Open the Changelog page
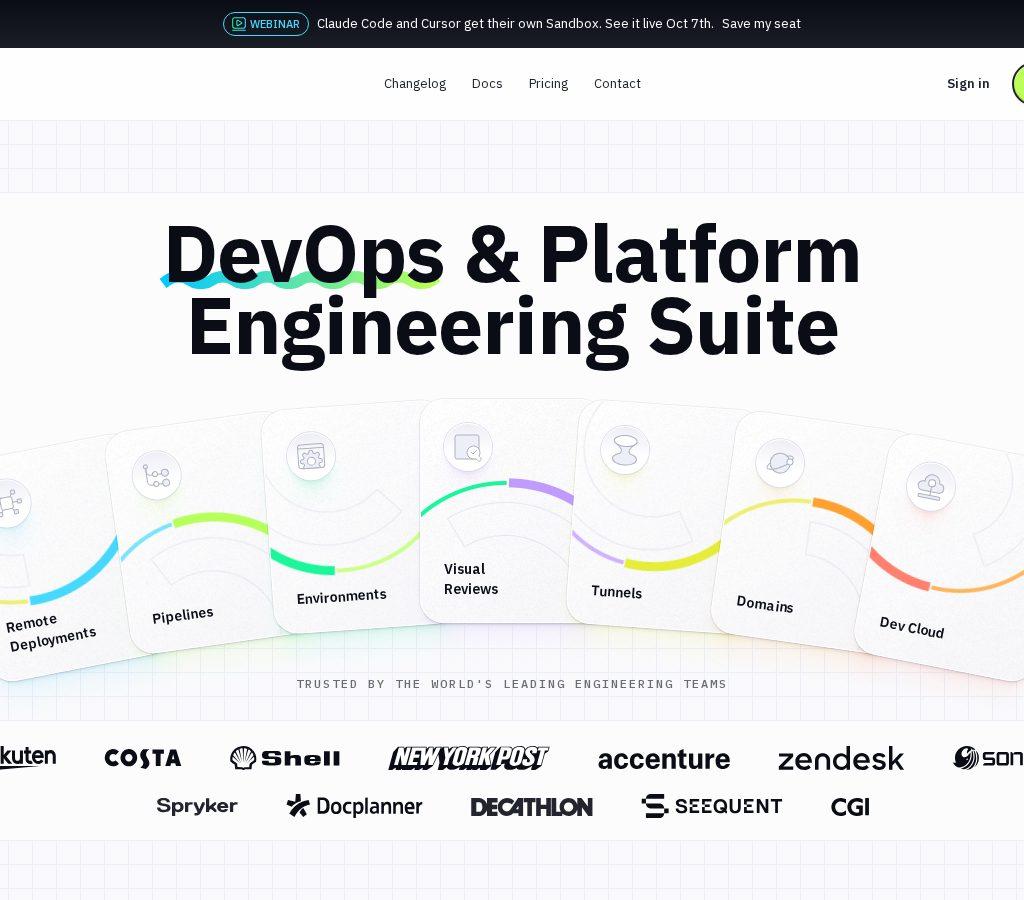 tap(415, 84)
